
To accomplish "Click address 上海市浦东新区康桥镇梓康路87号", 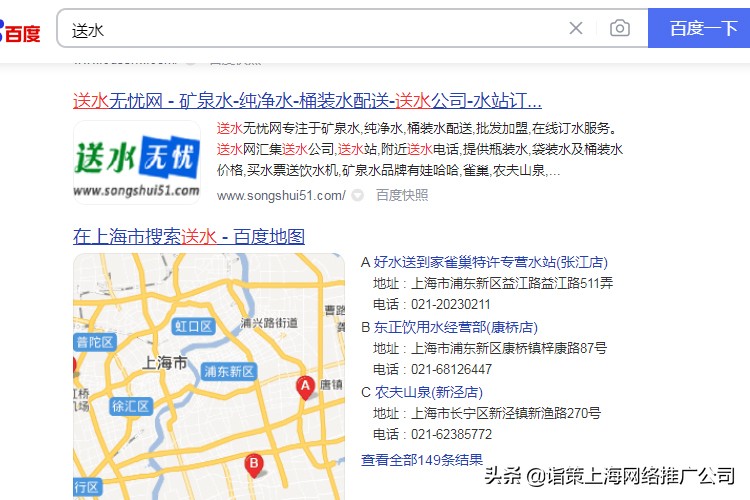I will tap(509, 348).
